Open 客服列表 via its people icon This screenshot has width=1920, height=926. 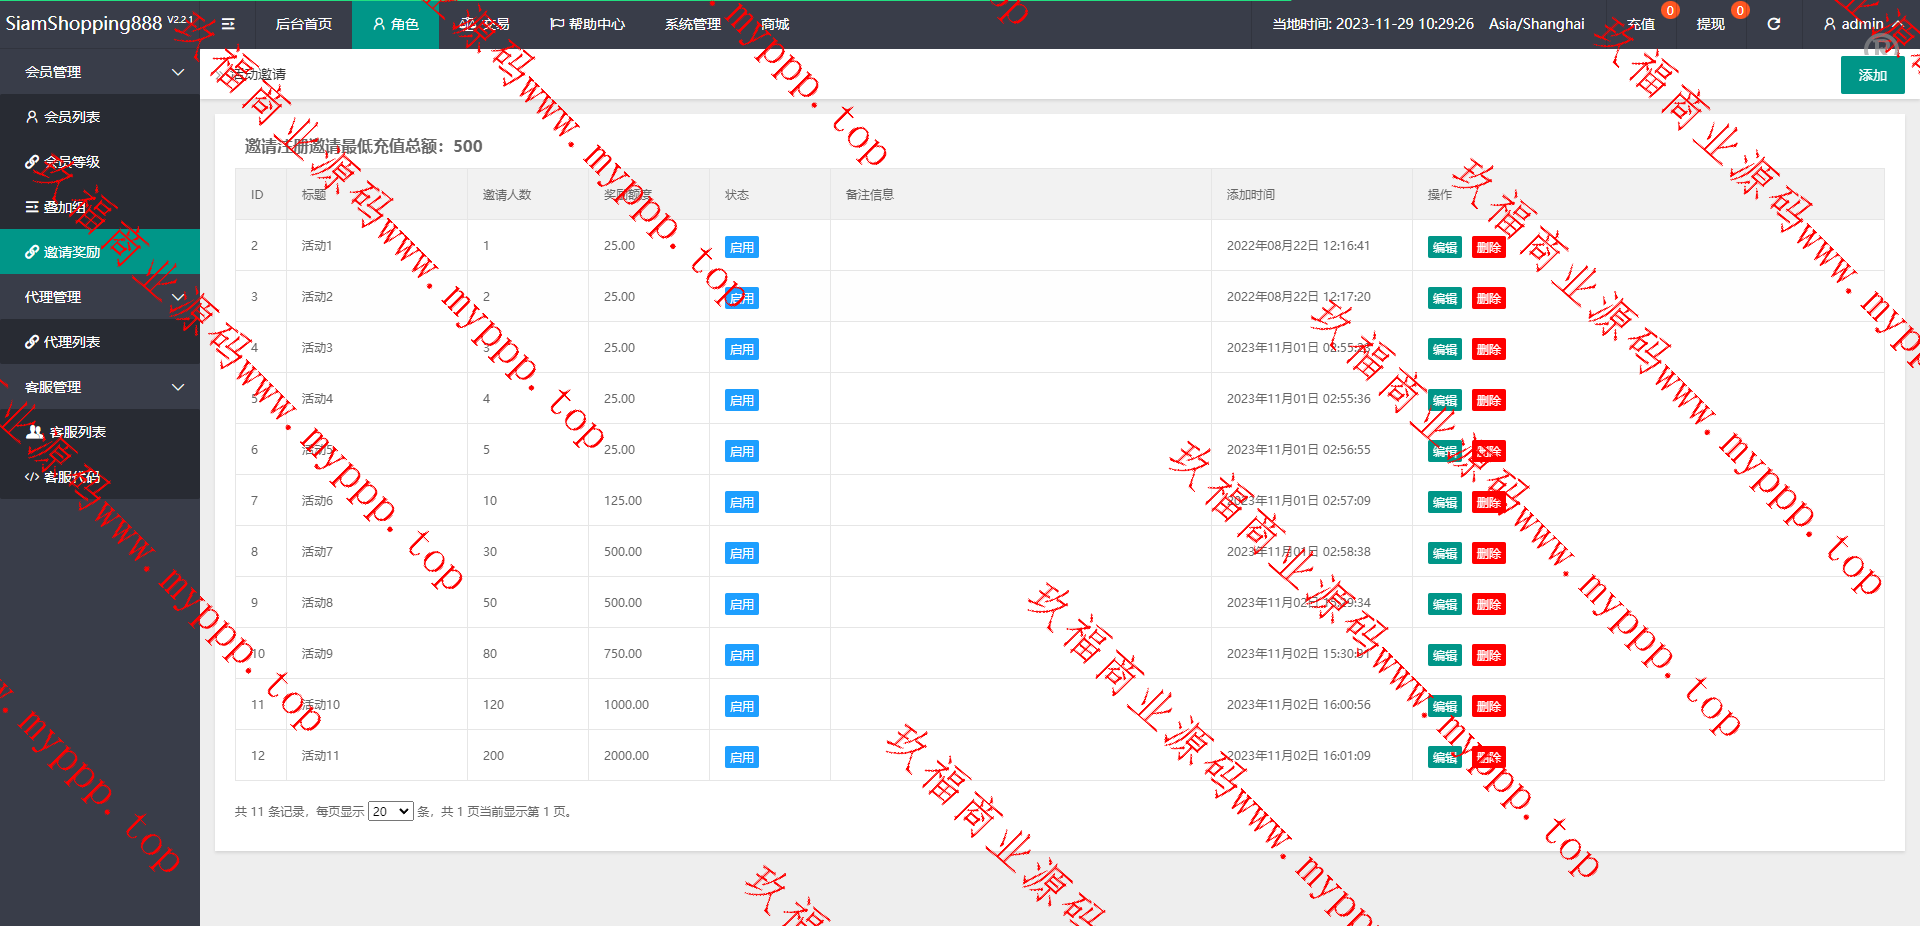(35, 432)
